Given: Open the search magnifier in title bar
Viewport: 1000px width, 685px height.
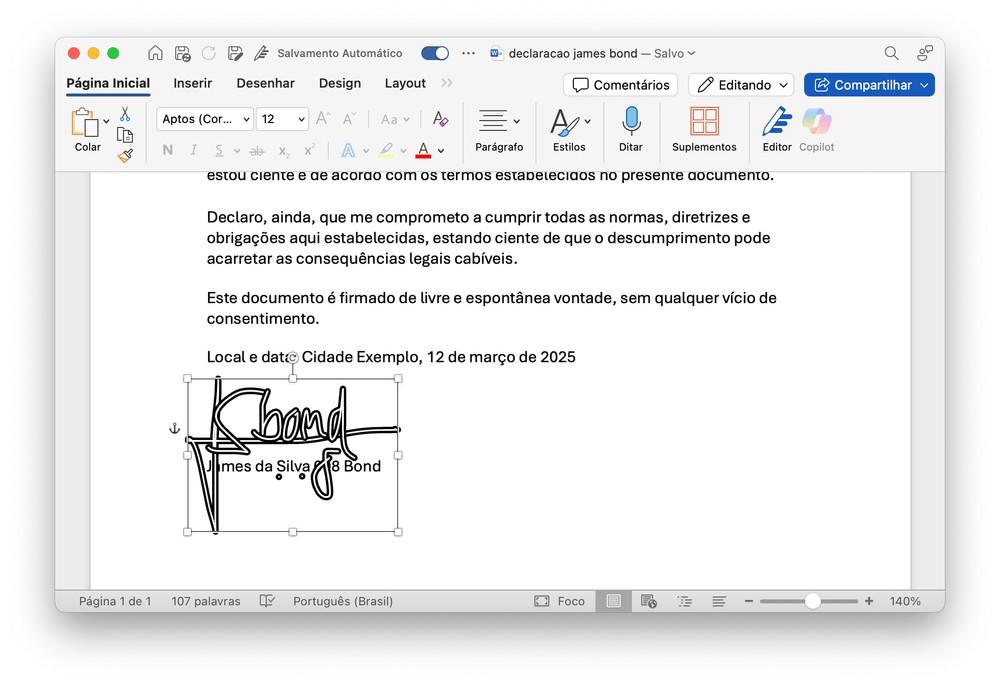Looking at the screenshot, I should (891, 53).
